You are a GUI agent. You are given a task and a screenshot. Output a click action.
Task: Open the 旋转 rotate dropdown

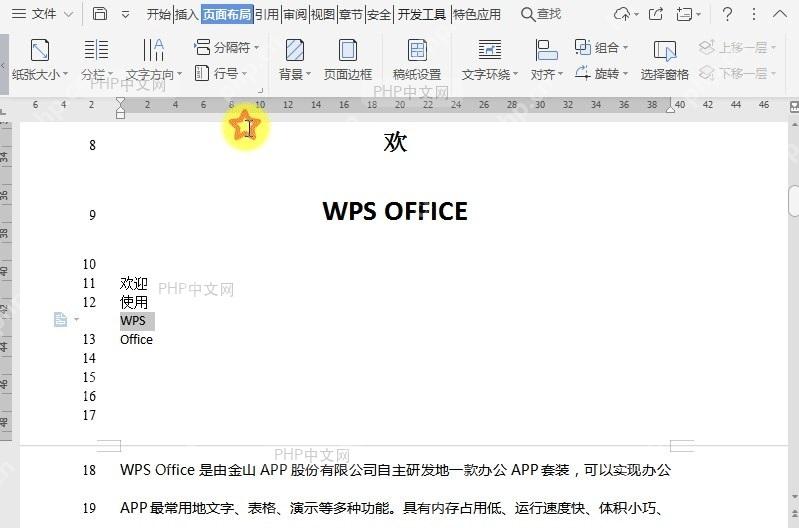tap(601, 73)
